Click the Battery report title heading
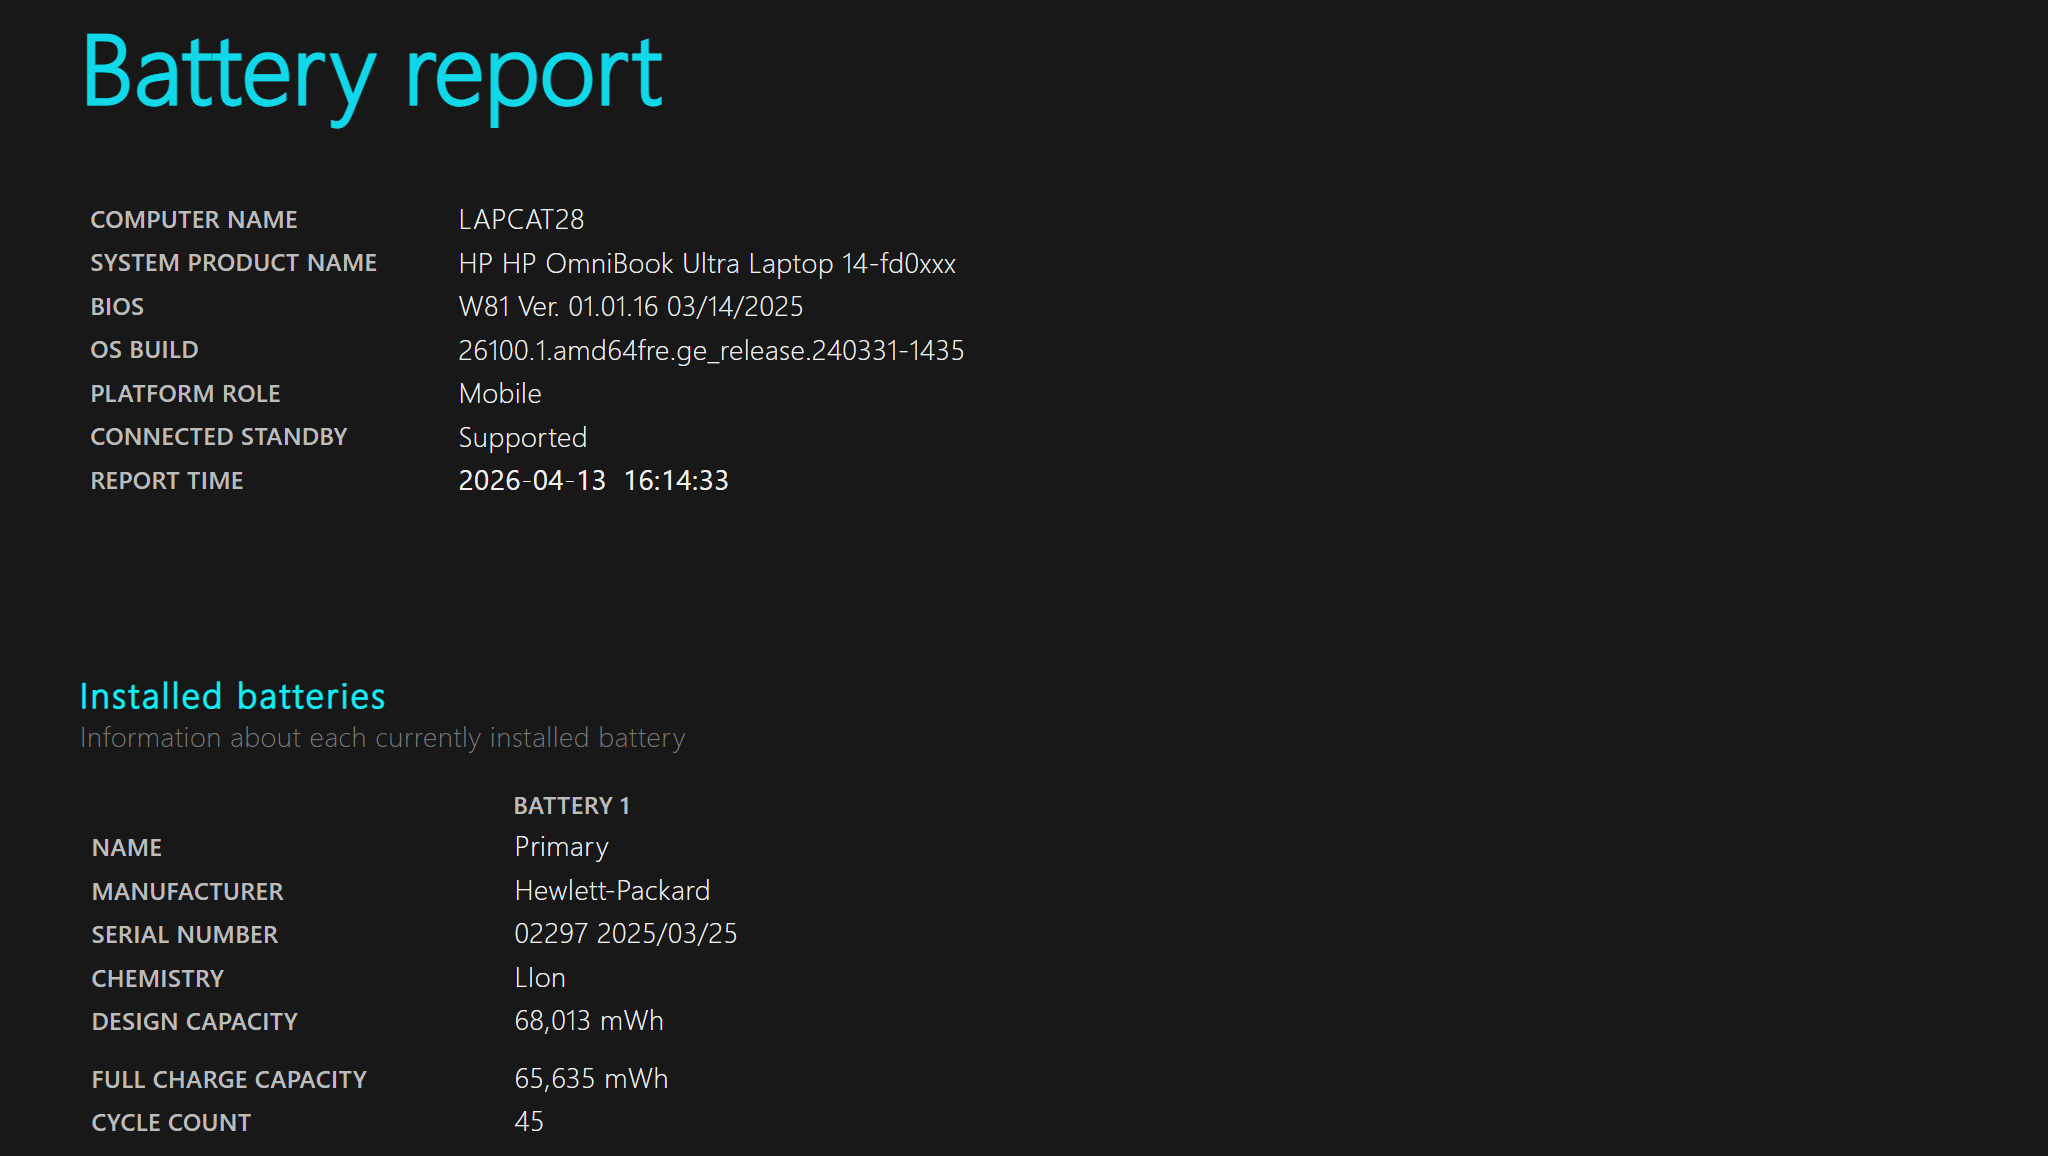The height and width of the screenshot is (1156, 2048). [372, 76]
